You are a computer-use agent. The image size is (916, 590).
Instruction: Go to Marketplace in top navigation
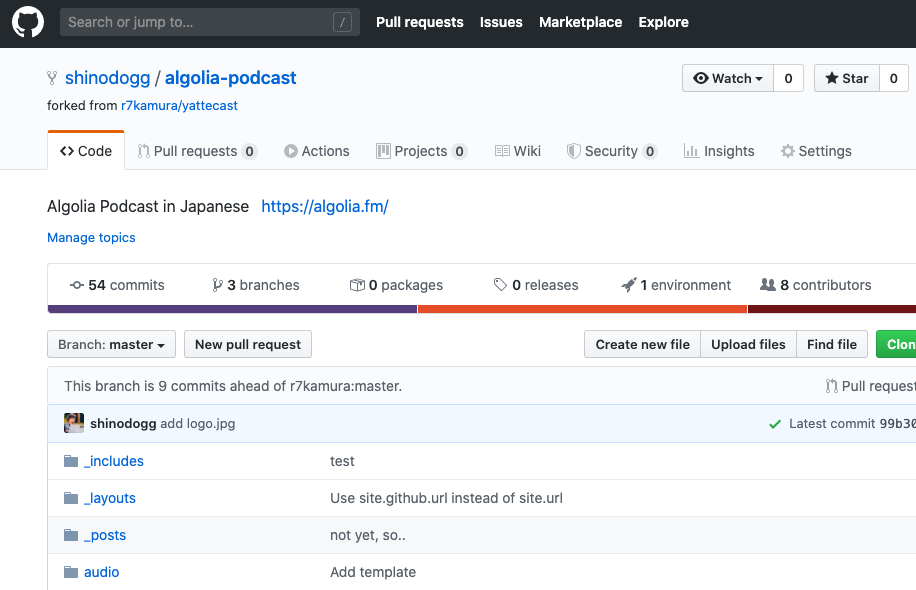pyautogui.click(x=581, y=22)
